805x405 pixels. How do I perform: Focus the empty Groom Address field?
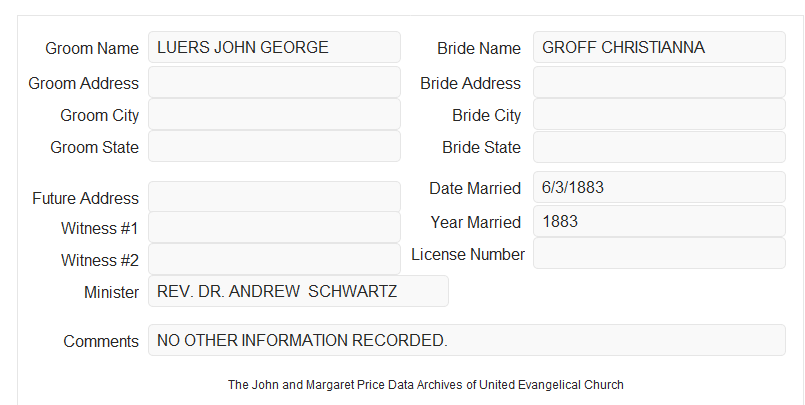click(x=274, y=82)
